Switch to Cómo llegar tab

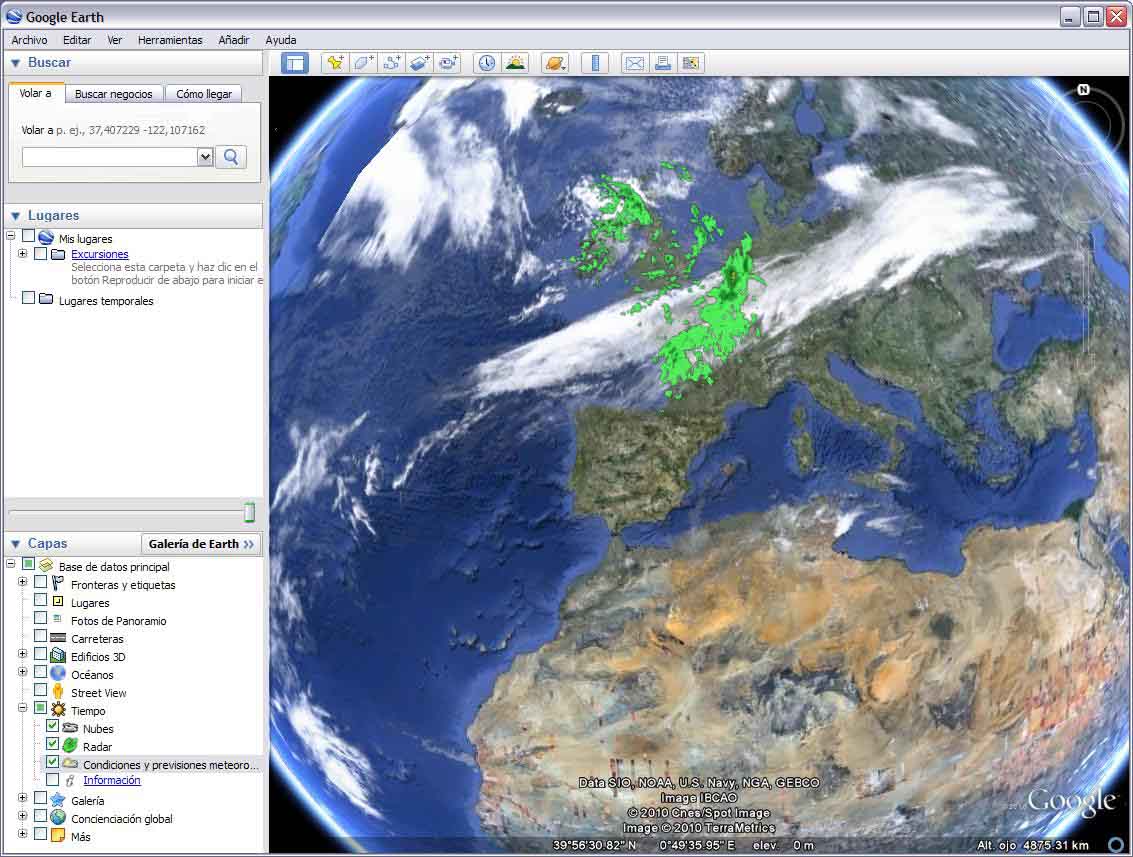click(x=204, y=94)
